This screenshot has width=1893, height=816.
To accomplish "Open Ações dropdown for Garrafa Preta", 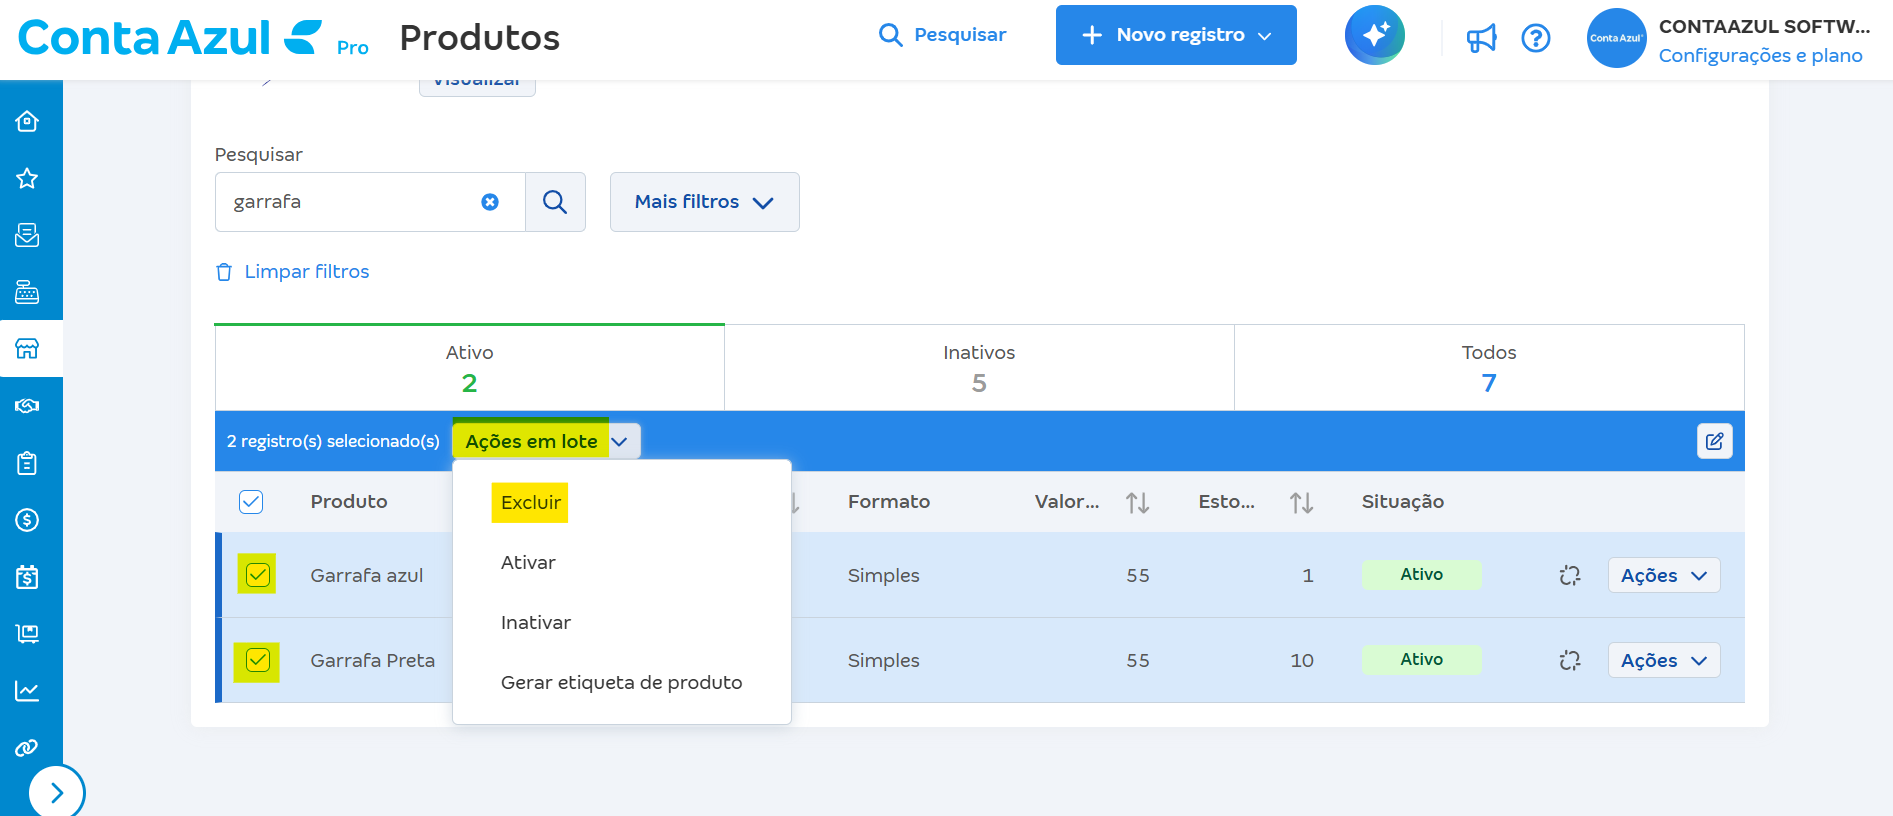I will click(1663, 660).
